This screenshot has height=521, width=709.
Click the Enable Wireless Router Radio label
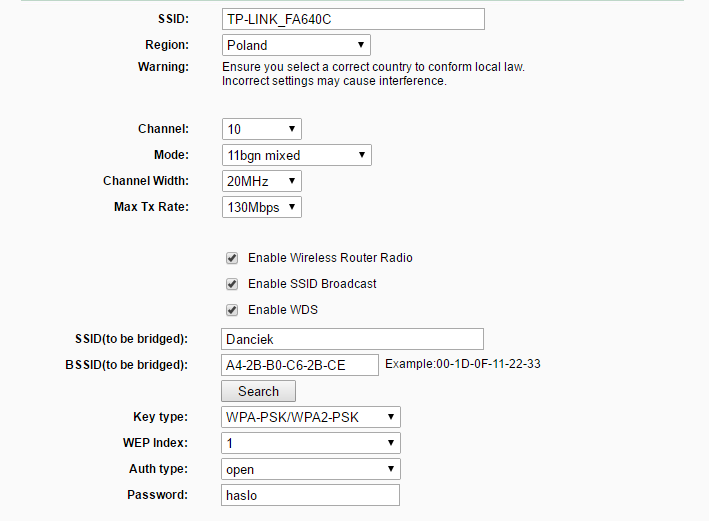pos(330,258)
